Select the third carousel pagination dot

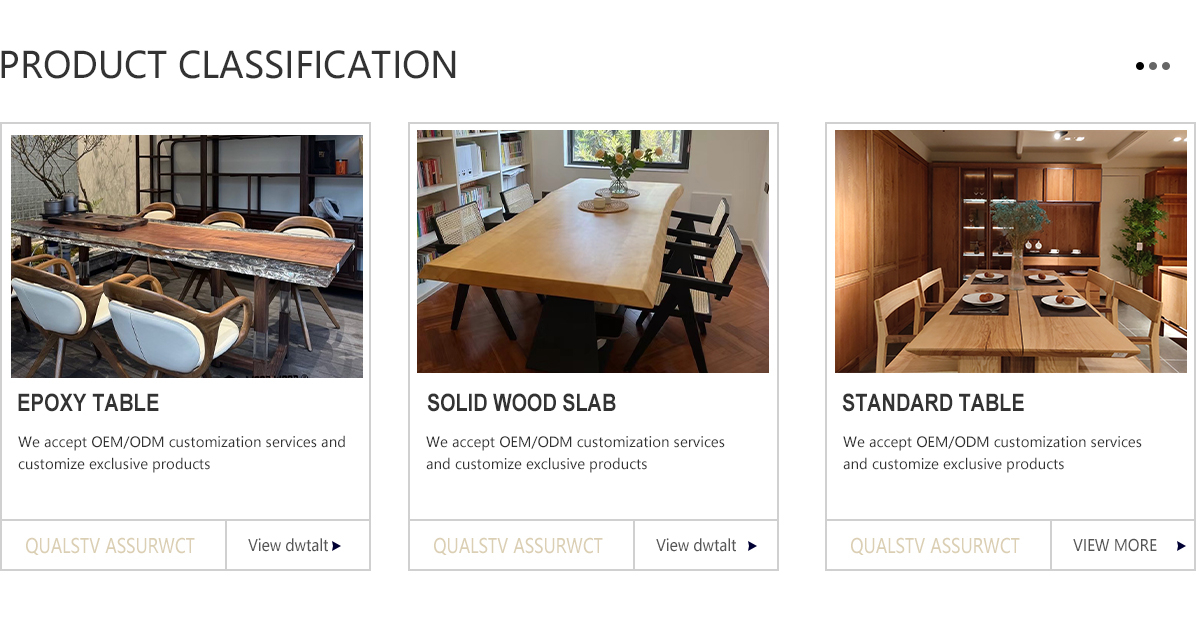(x=1165, y=66)
